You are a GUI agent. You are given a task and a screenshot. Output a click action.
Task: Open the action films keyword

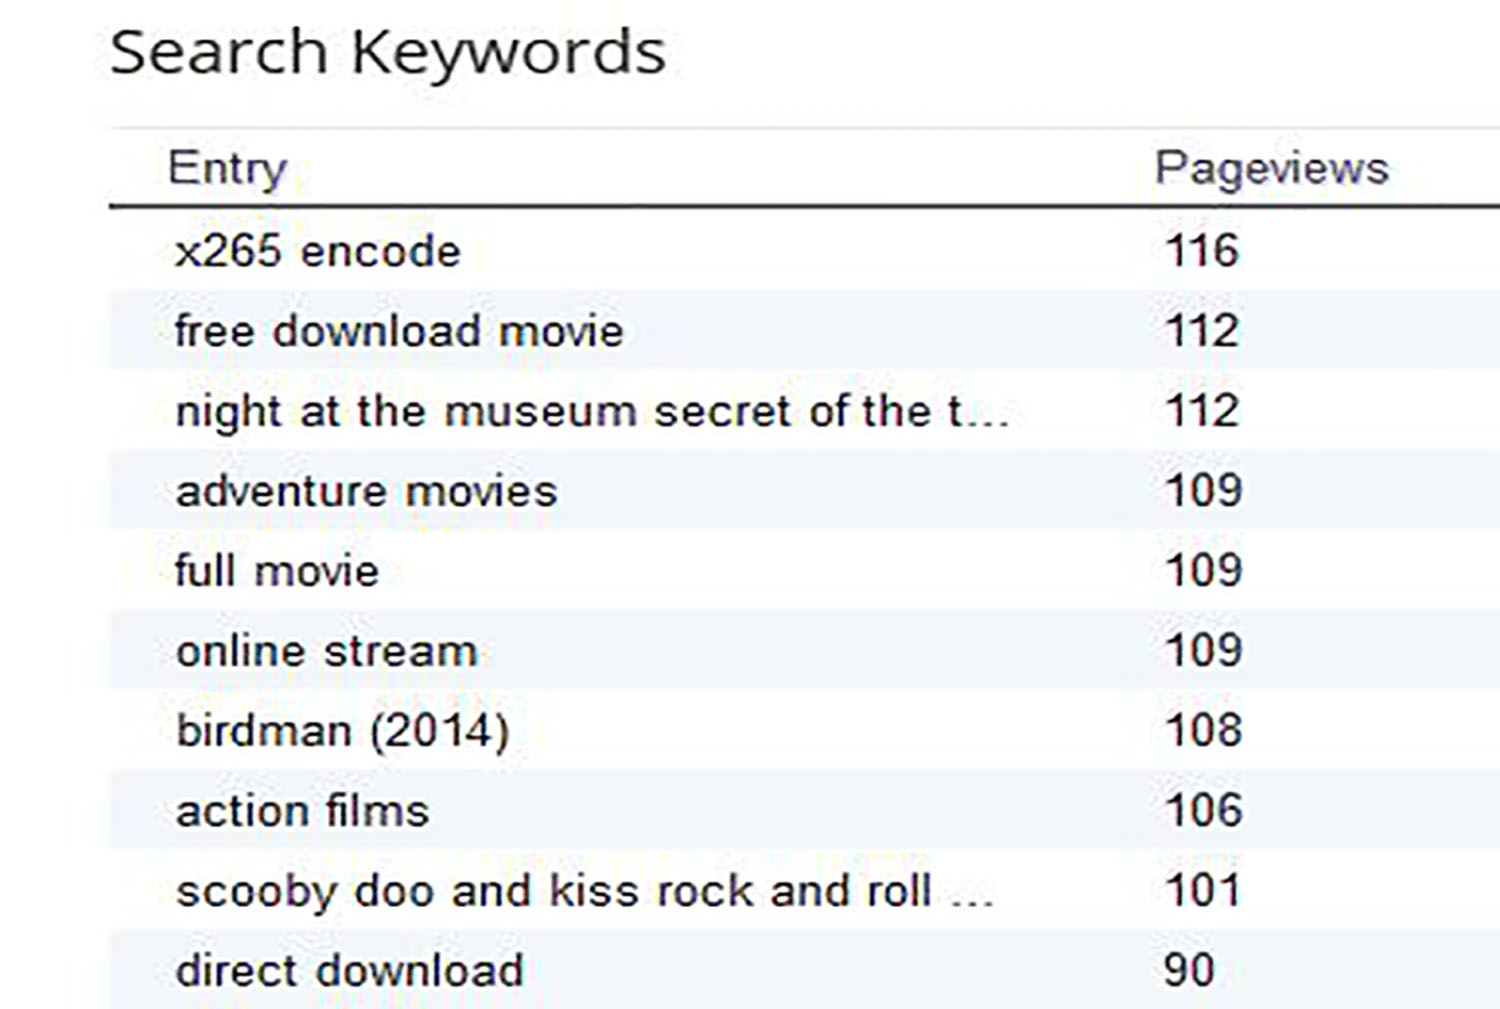coord(302,811)
